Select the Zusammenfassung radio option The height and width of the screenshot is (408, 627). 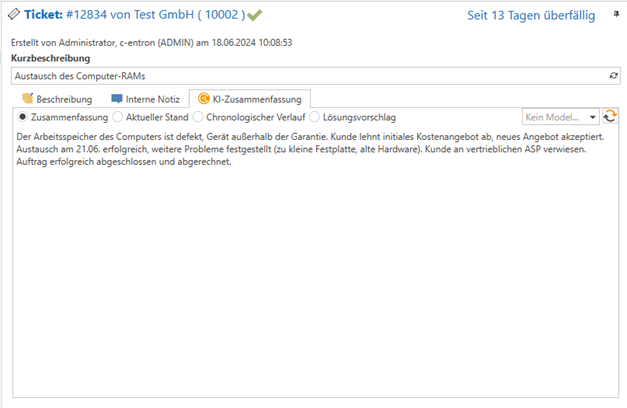coord(23,117)
